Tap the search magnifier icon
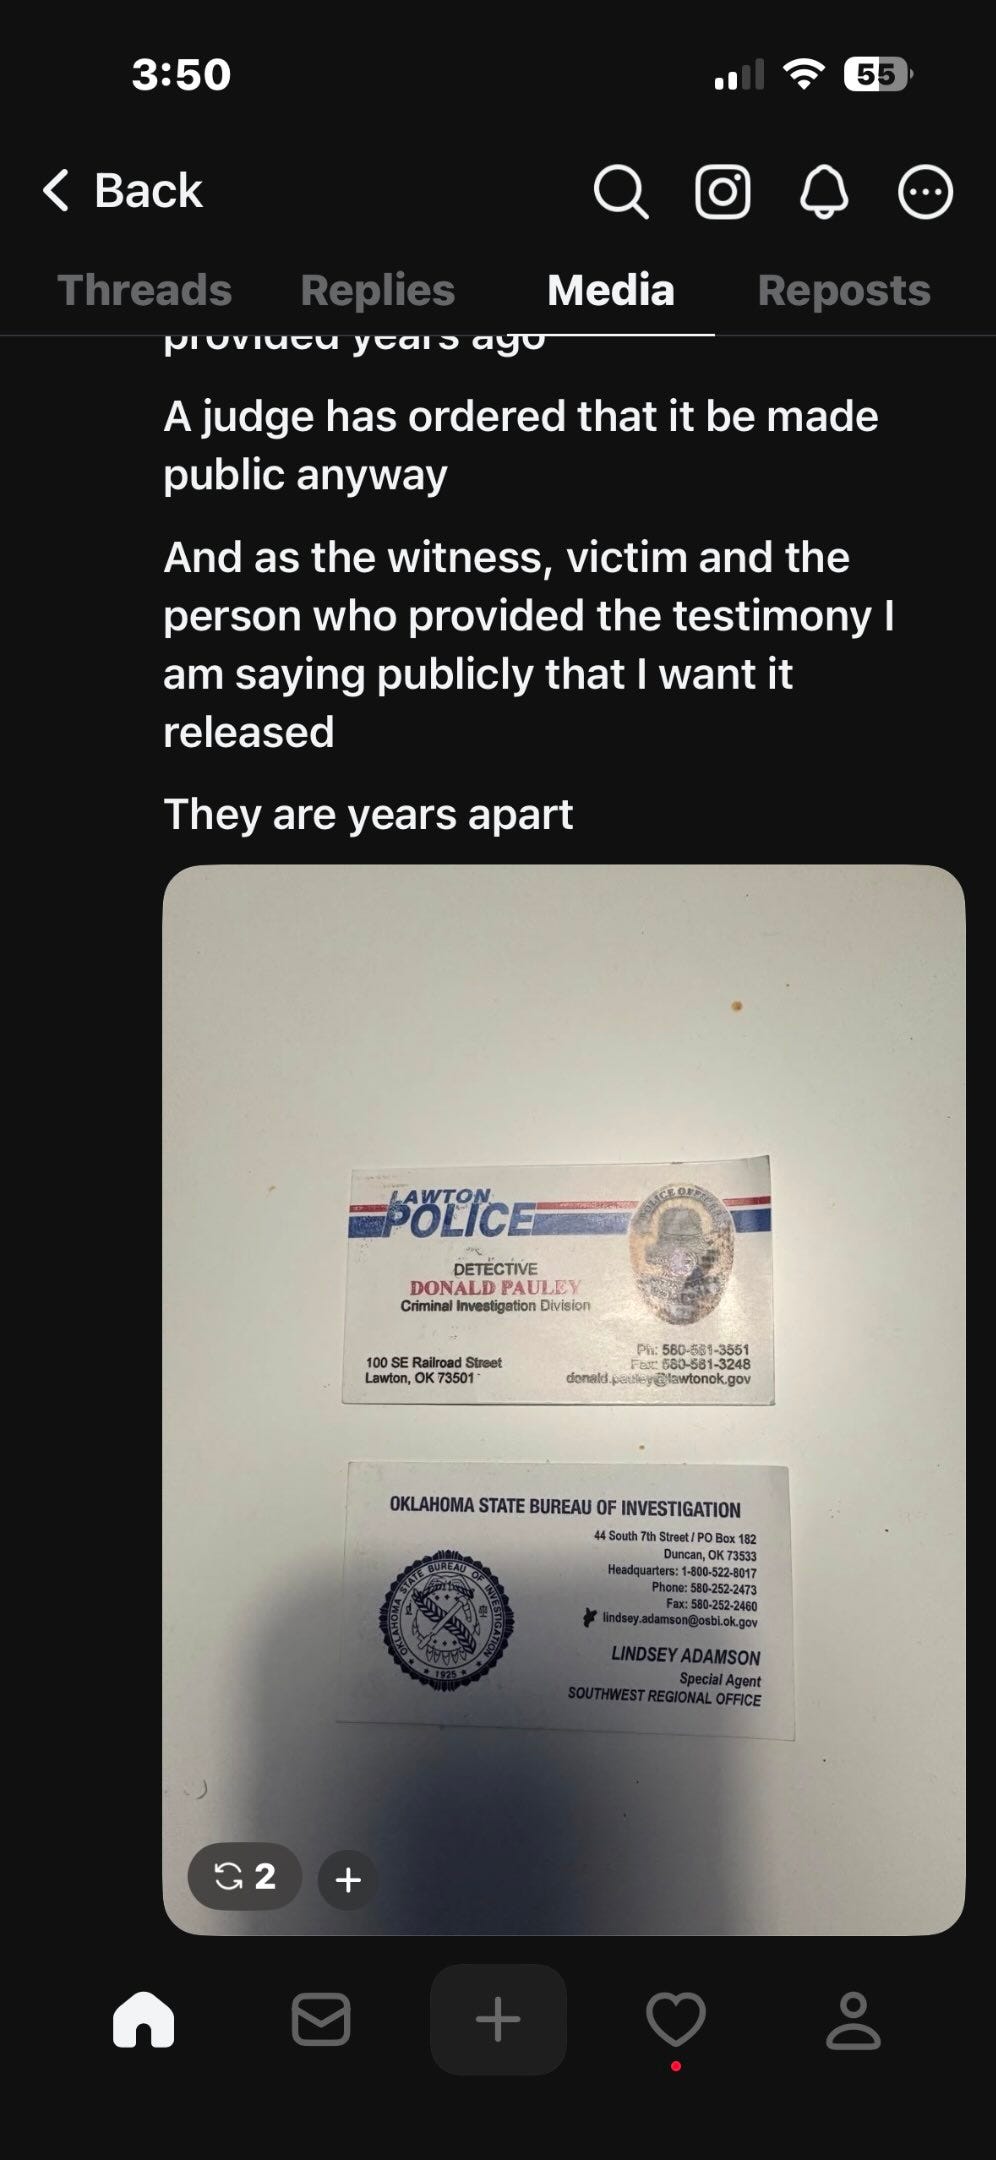 621,191
